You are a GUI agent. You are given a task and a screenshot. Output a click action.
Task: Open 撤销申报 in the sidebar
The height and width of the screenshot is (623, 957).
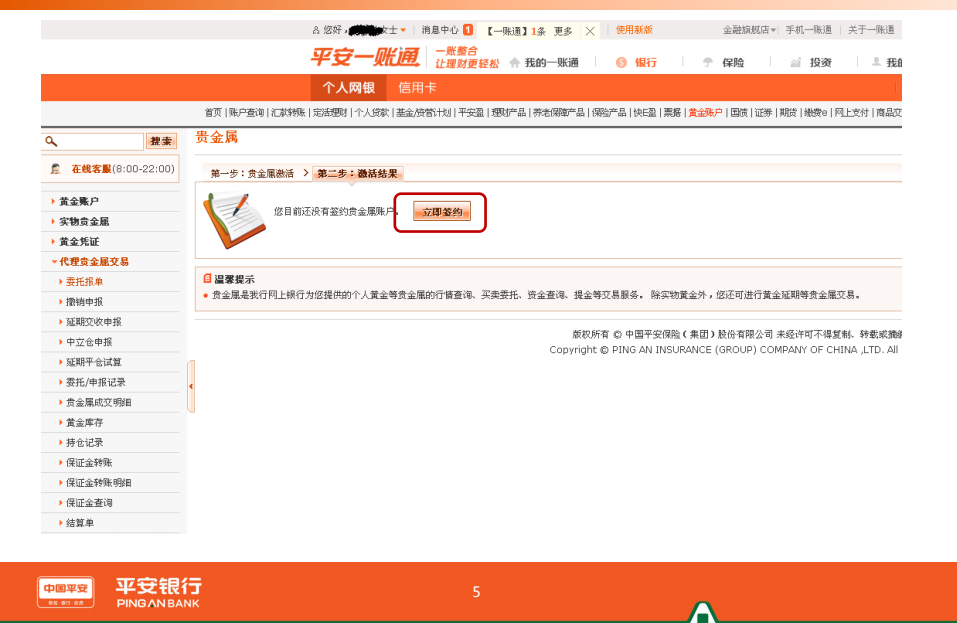point(84,302)
